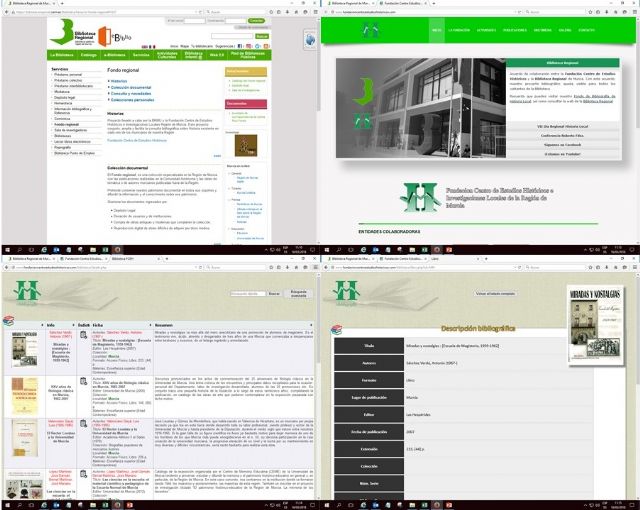Image resolution: width=640 pixels, height=510 pixels.
Task: Click H logo on Descripción bibliográfica page
Action: coord(346,293)
